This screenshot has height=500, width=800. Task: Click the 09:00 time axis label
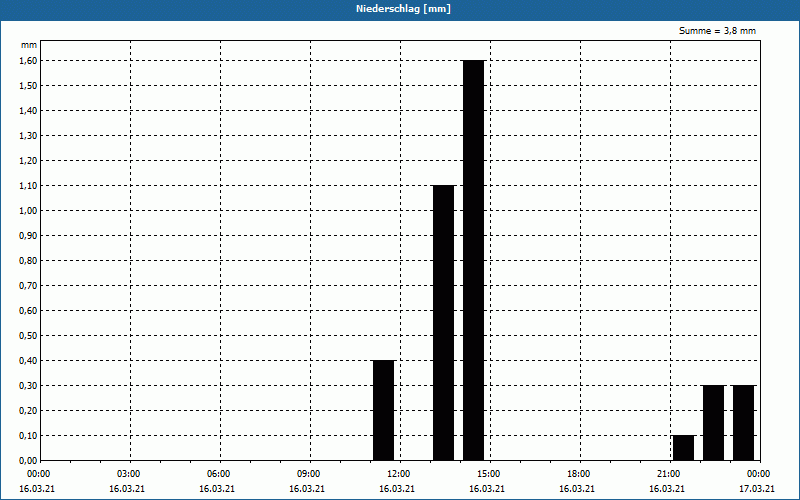[310, 474]
